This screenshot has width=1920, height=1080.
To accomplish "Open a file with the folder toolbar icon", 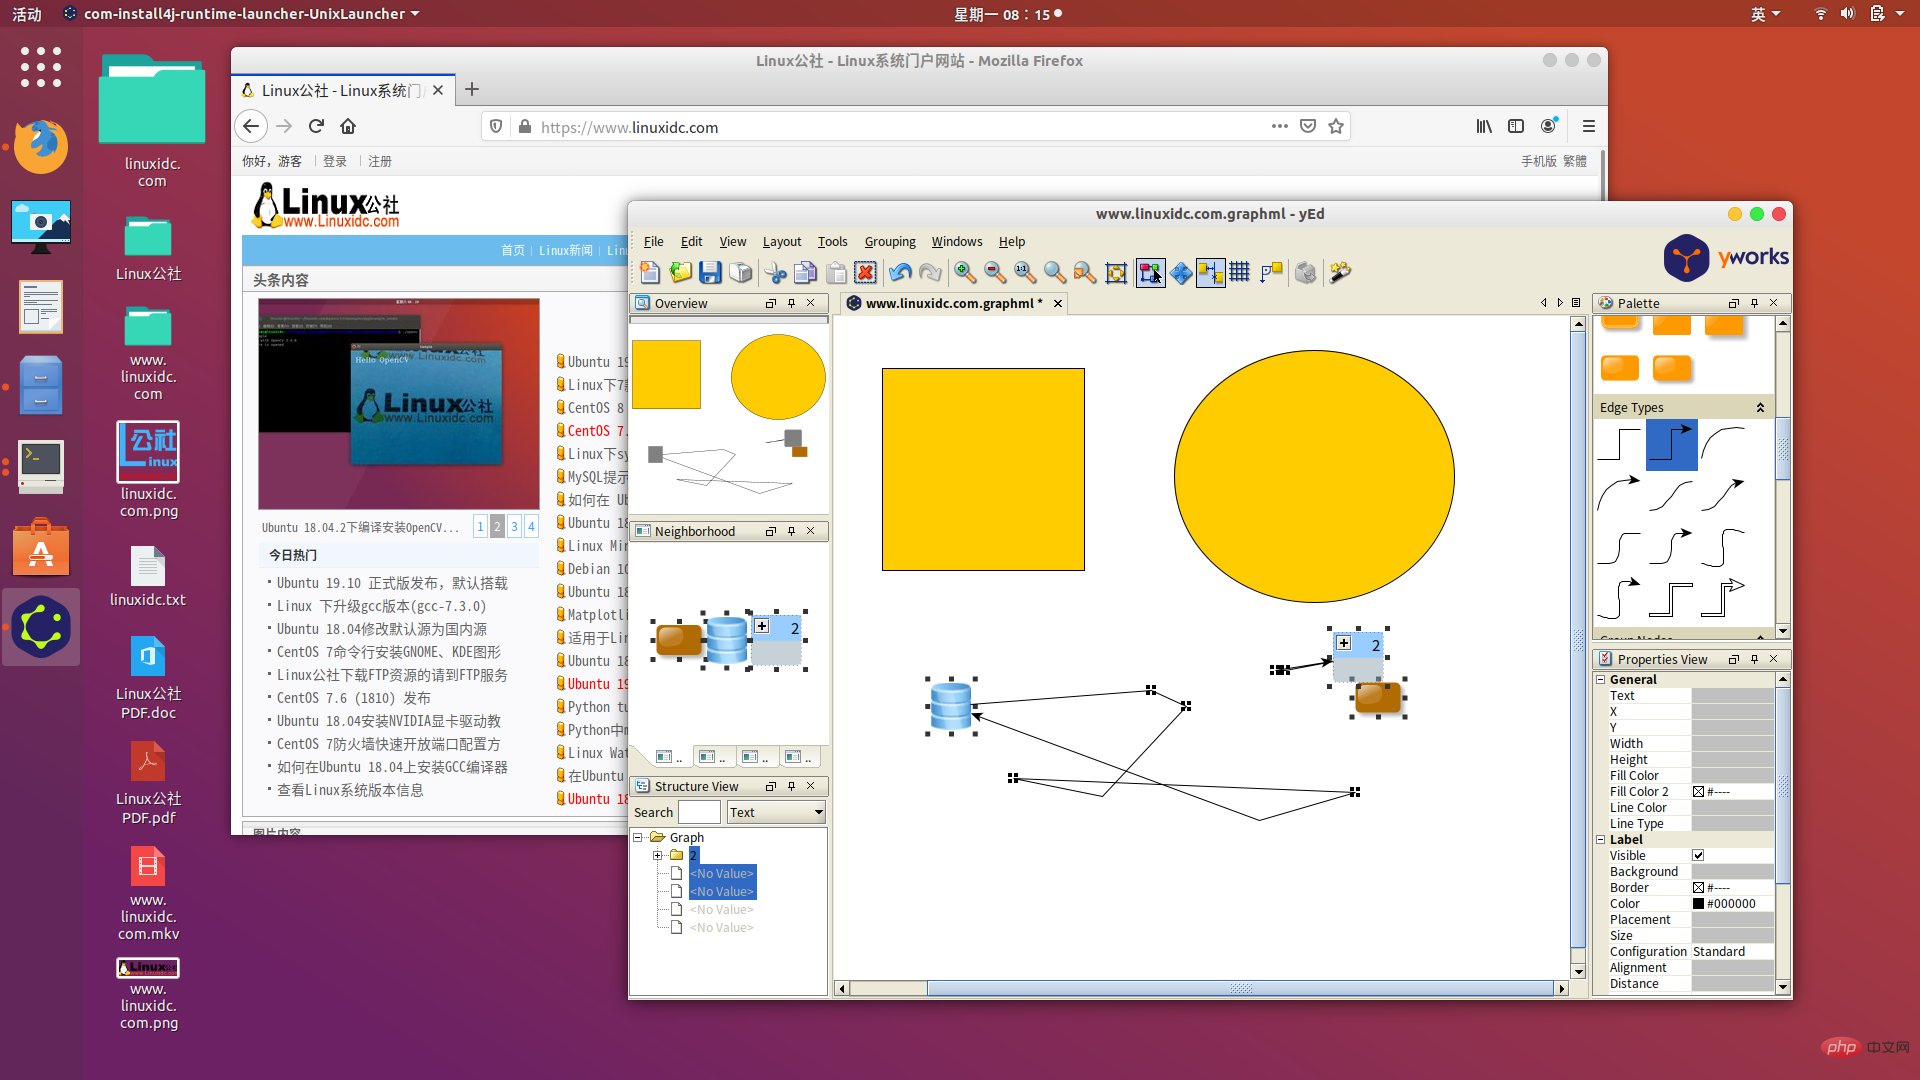I will click(681, 272).
